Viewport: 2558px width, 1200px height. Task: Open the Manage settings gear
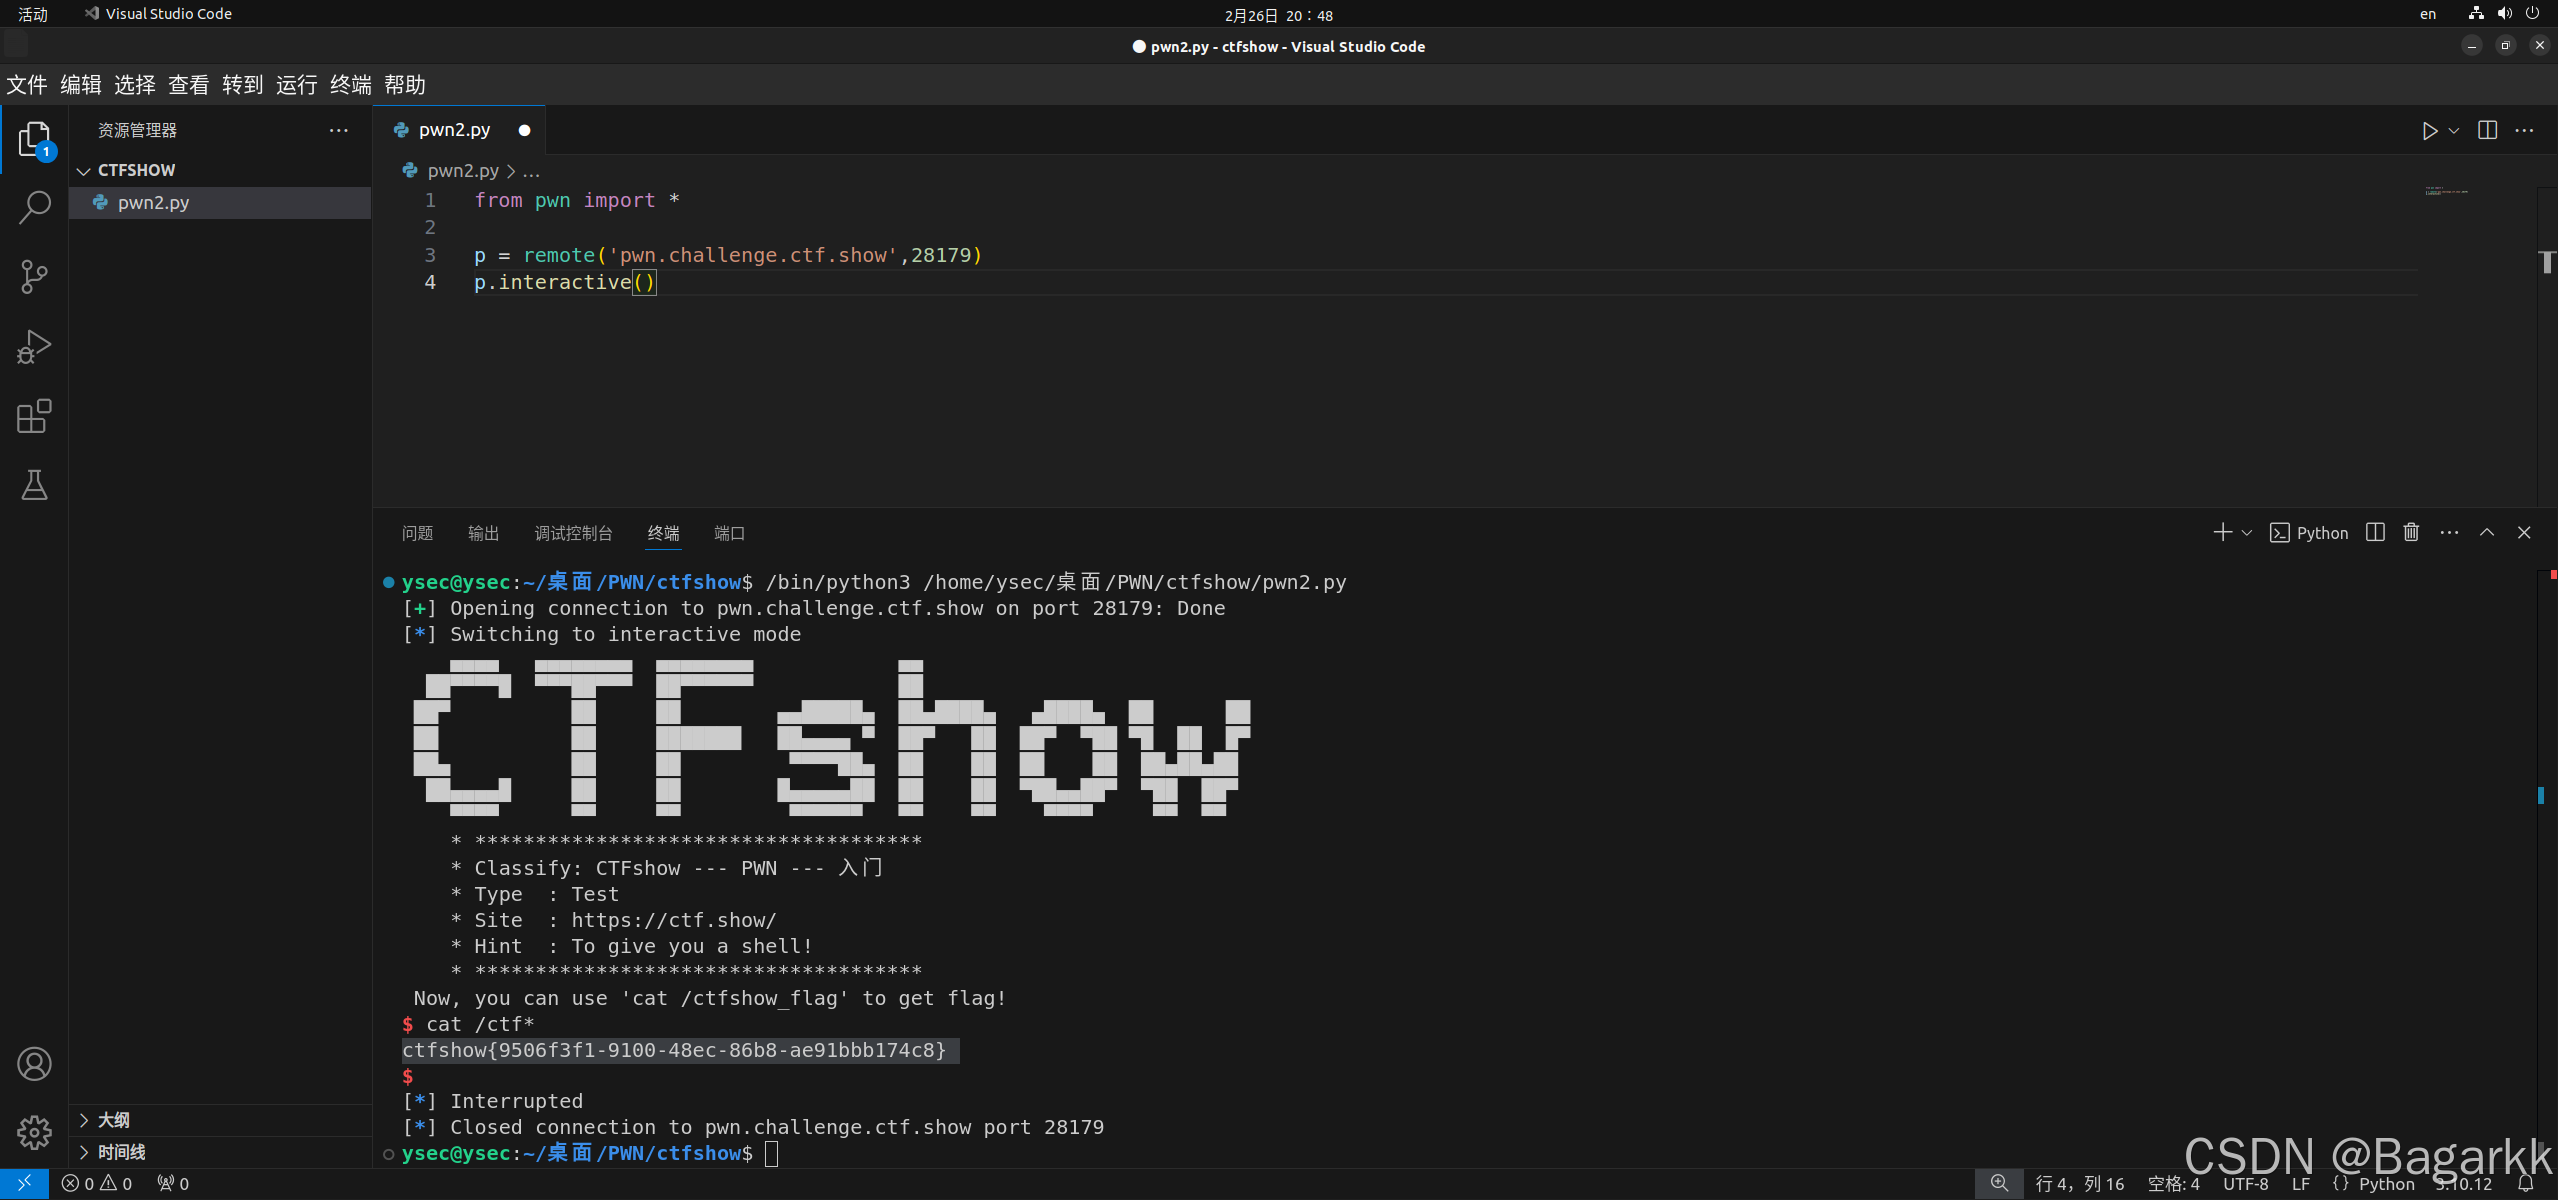(x=34, y=1133)
